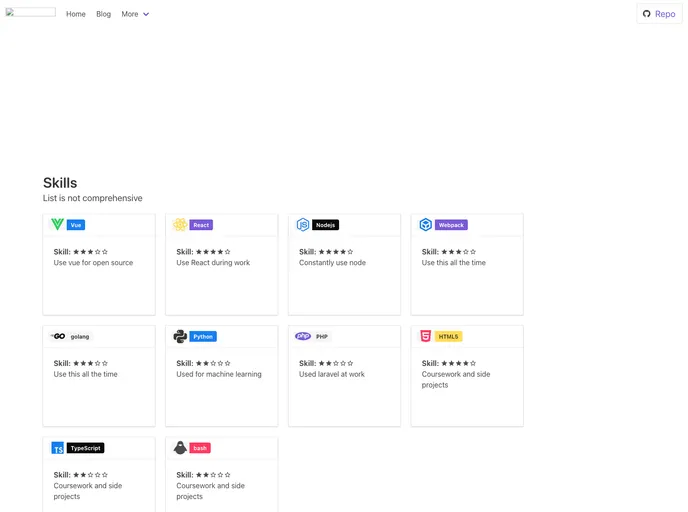Click the Skills heading

(x=60, y=183)
